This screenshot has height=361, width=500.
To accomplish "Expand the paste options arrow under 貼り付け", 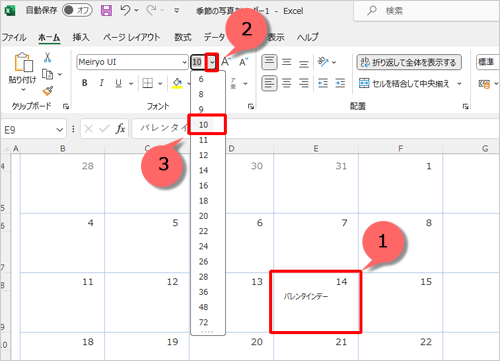I will 23,90.
